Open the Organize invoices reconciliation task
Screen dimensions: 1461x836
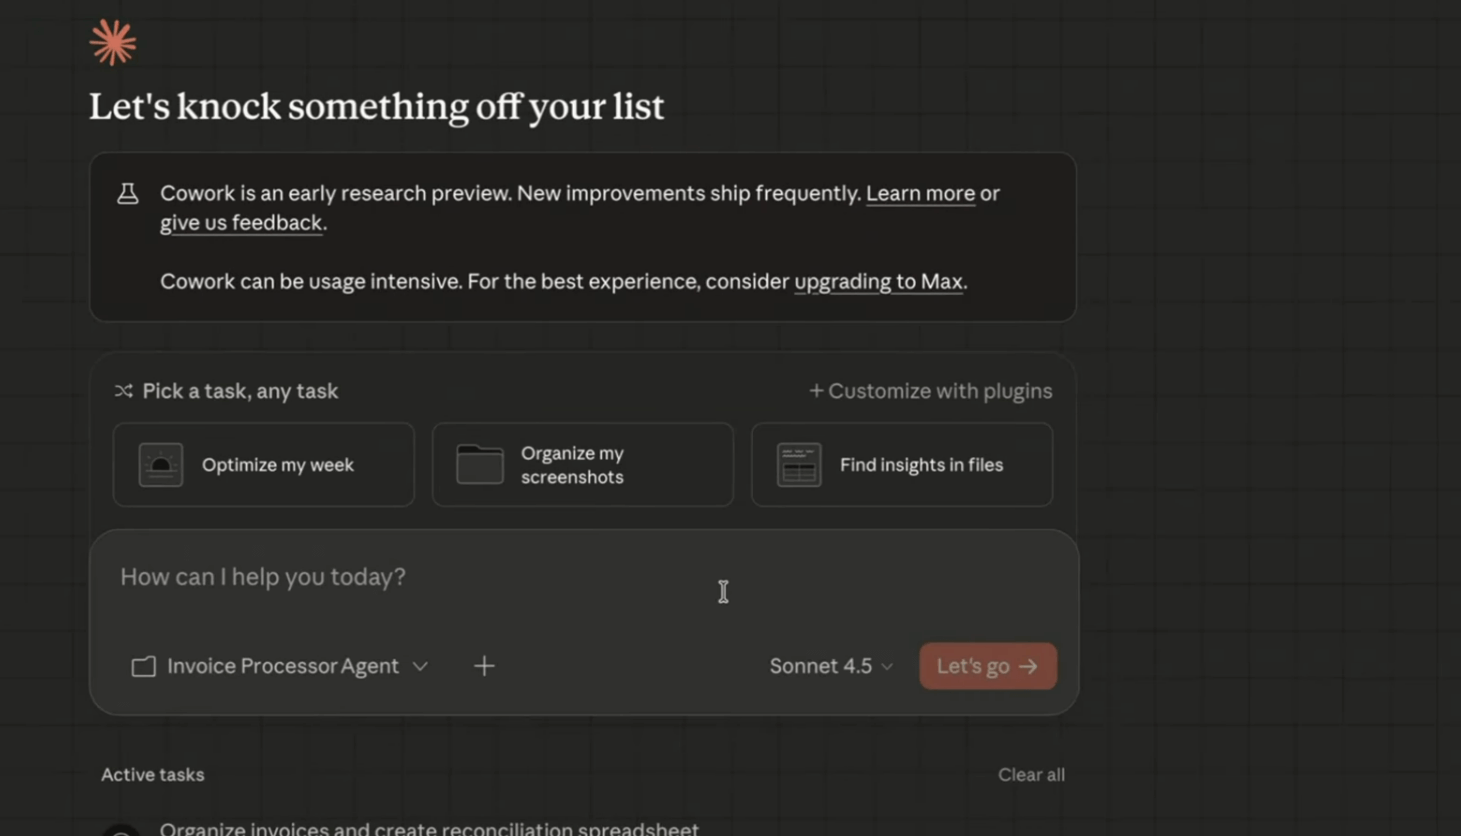[429, 828]
